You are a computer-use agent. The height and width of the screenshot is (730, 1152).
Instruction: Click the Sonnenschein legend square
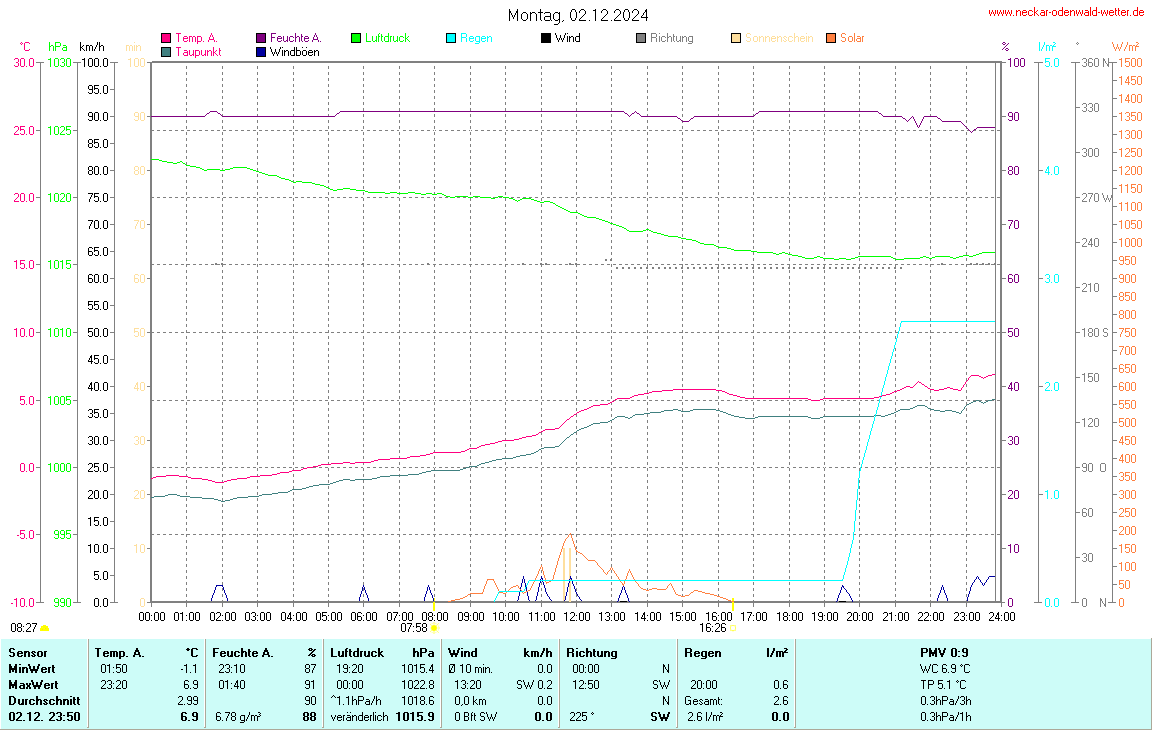(736, 38)
